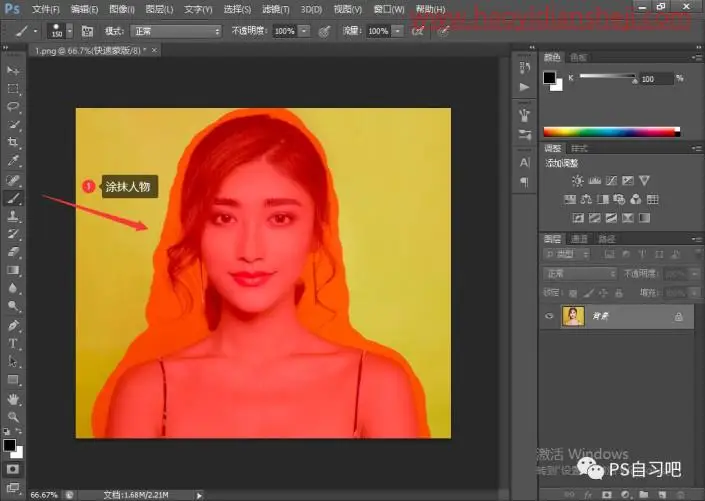Screen dimensions: 705x501
Task: Toggle lock all for layer
Action: click(x=619, y=293)
